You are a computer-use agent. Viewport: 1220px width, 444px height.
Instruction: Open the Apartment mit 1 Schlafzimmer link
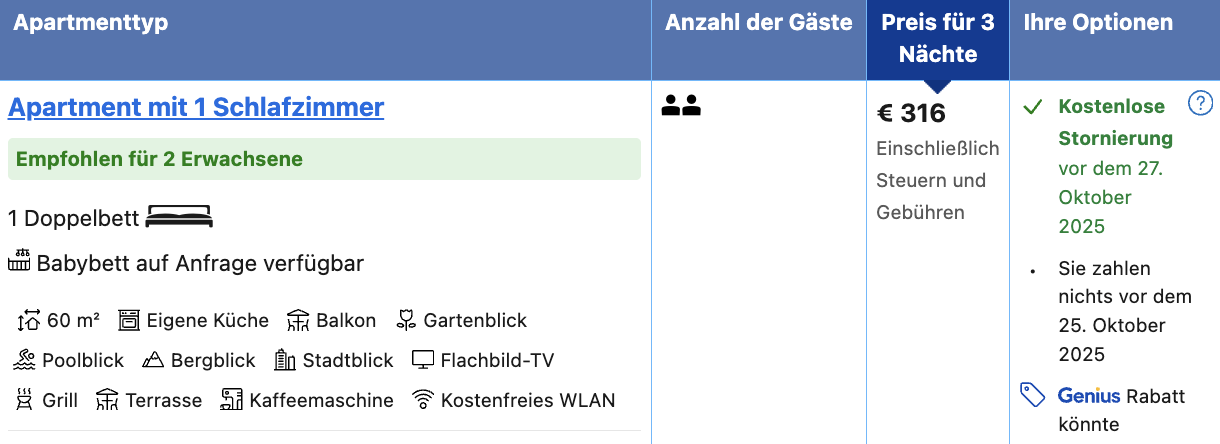pos(196,107)
